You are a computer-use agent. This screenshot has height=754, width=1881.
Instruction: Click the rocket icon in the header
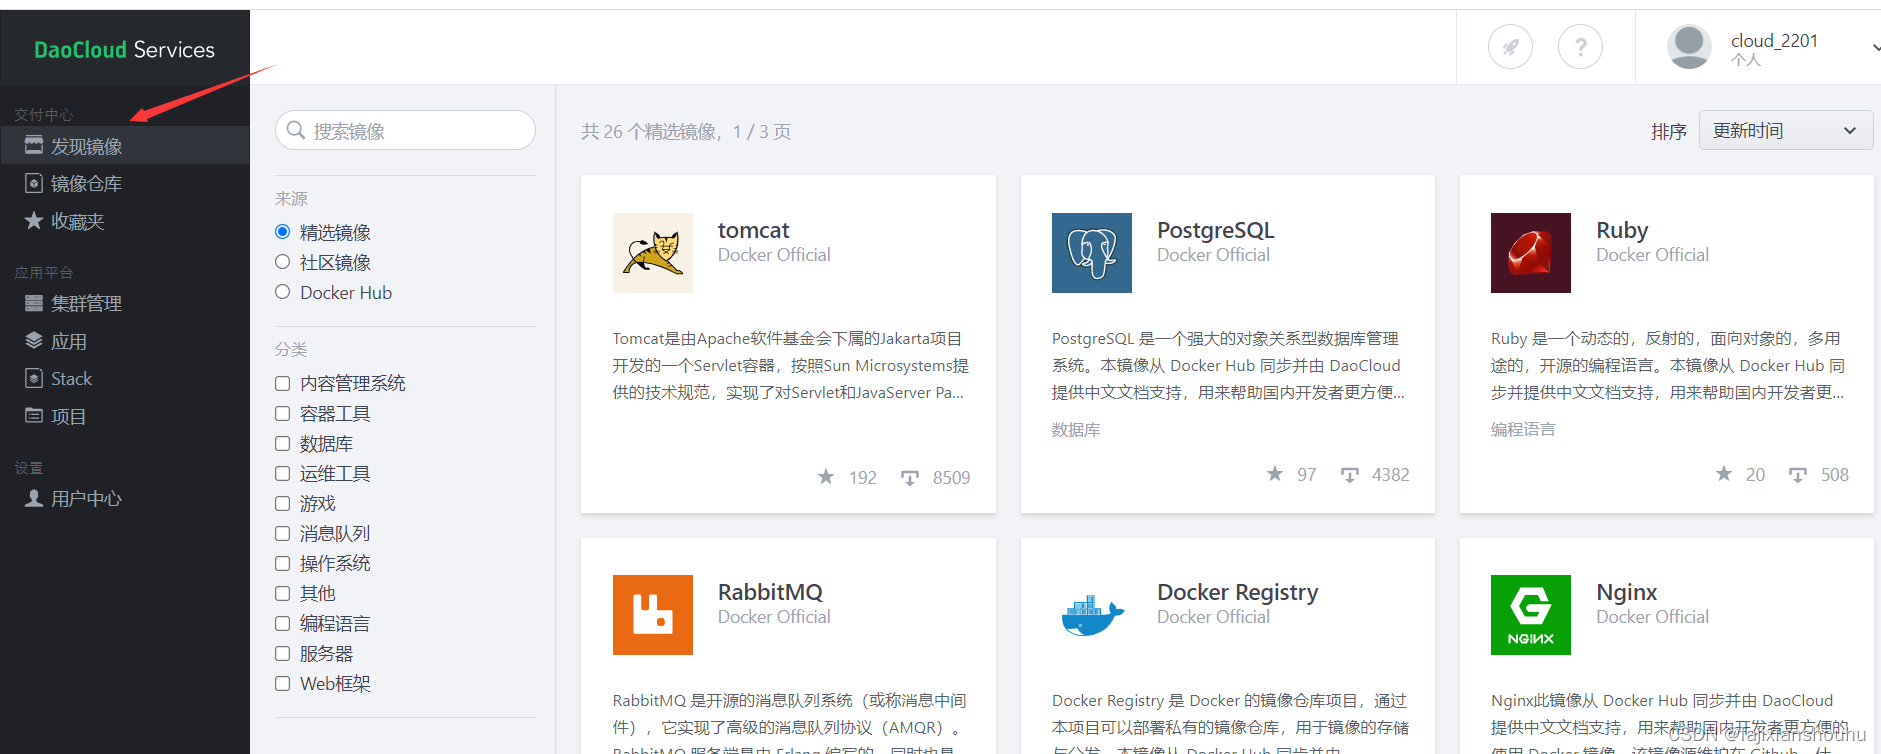coord(1510,46)
